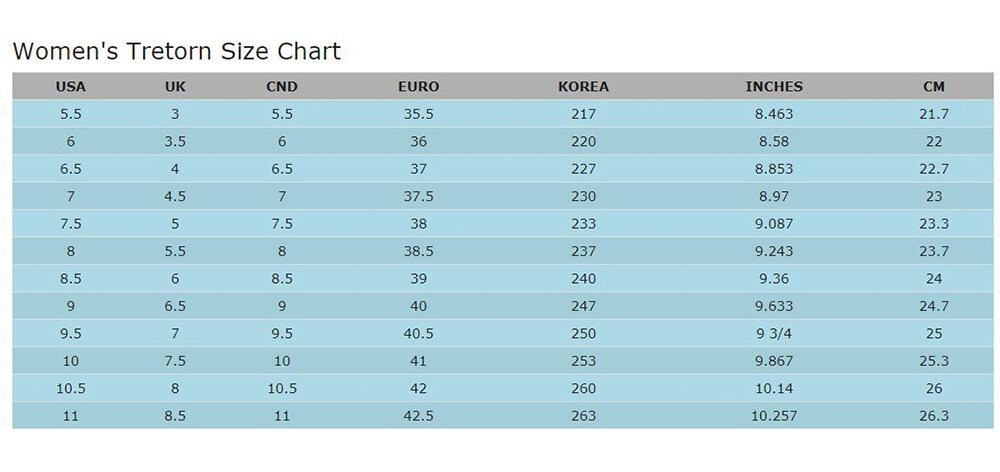Select the 8.853 inches cell

pyautogui.click(x=774, y=169)
